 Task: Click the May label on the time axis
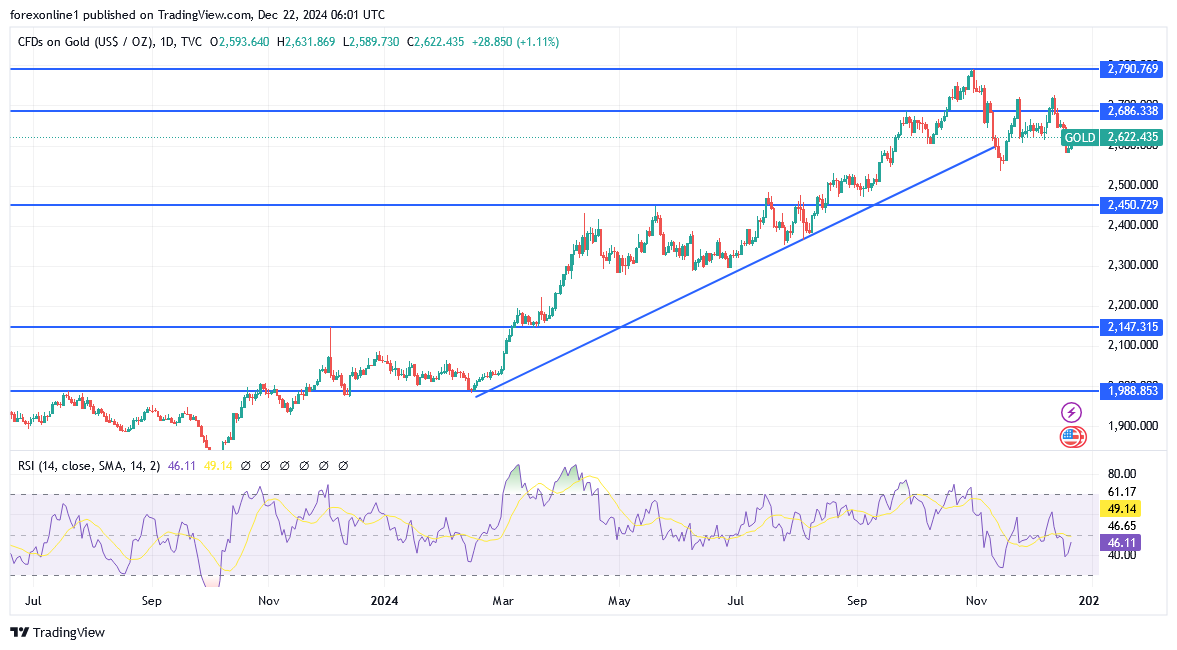tap(619, 601)
